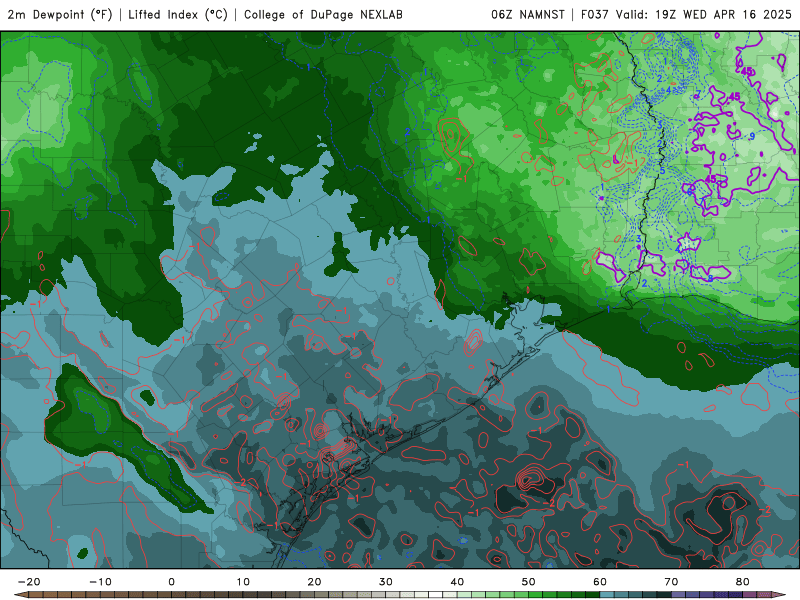Click the "Lifted Index (°C)" title text
This screenshot has width=800, height=600.
pyautogui.click(x=178, y=15)
